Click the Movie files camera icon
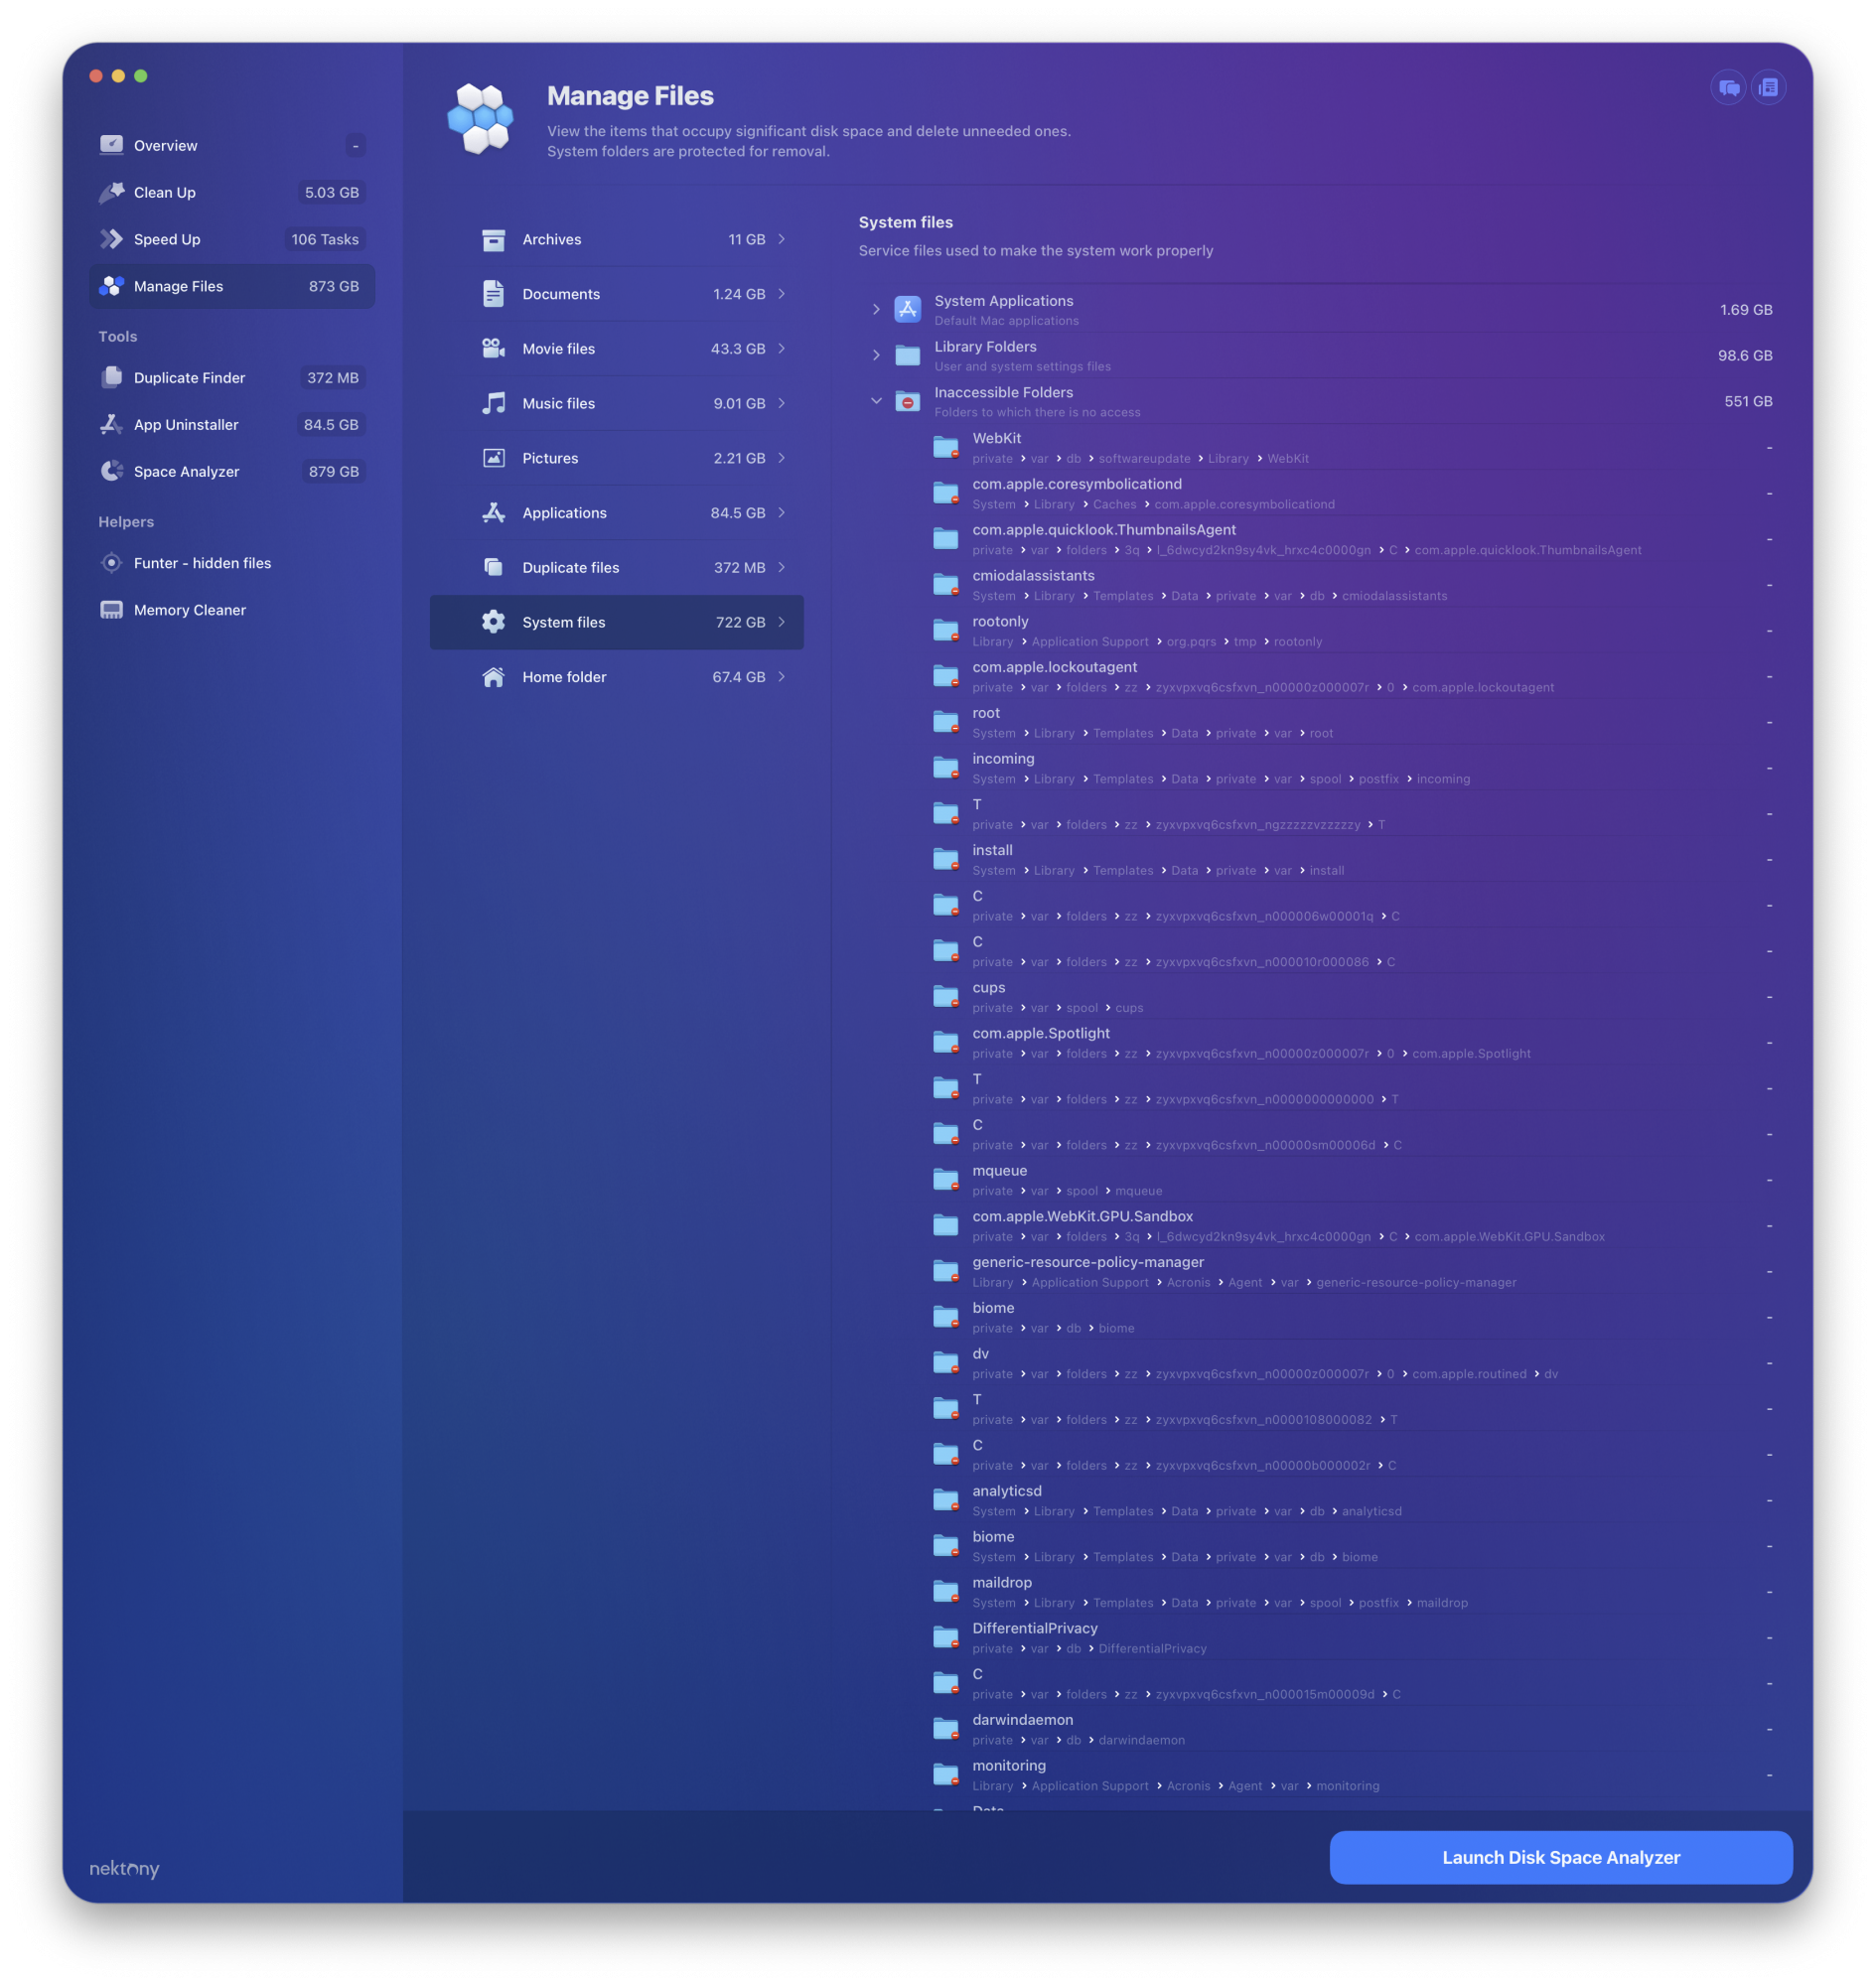This screenshot has width=1876, height=1986. (493, 349)
